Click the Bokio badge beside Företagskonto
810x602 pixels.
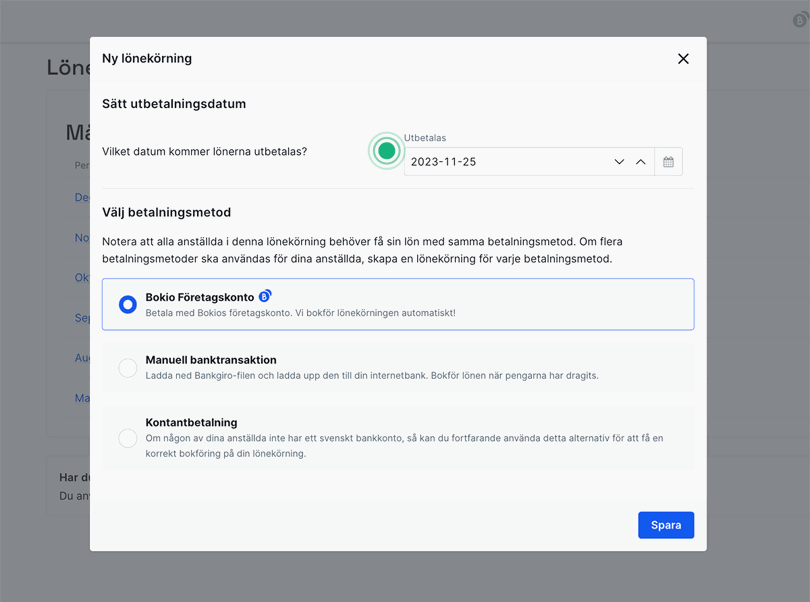click(265, 296)
